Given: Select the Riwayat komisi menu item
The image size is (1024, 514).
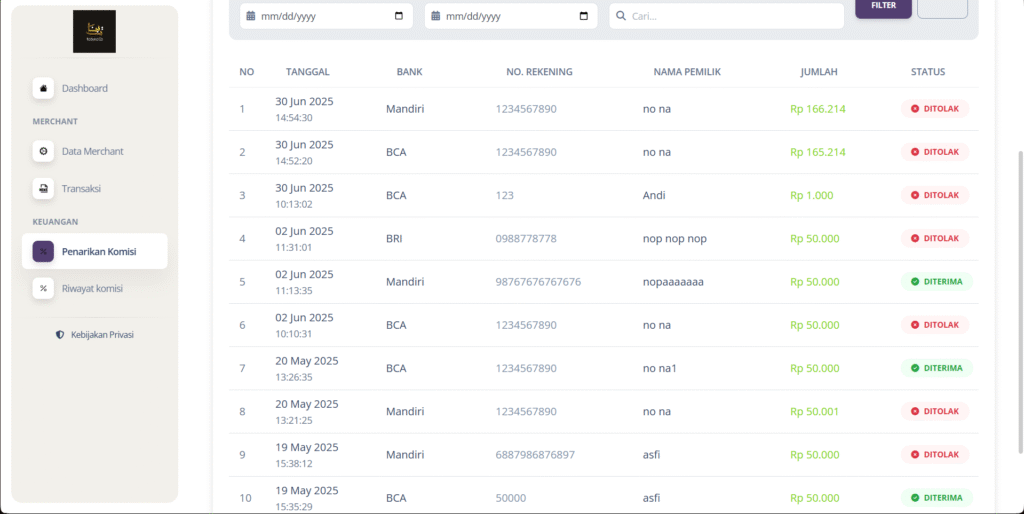Looking at the screenshot, I should click(92, 288).
